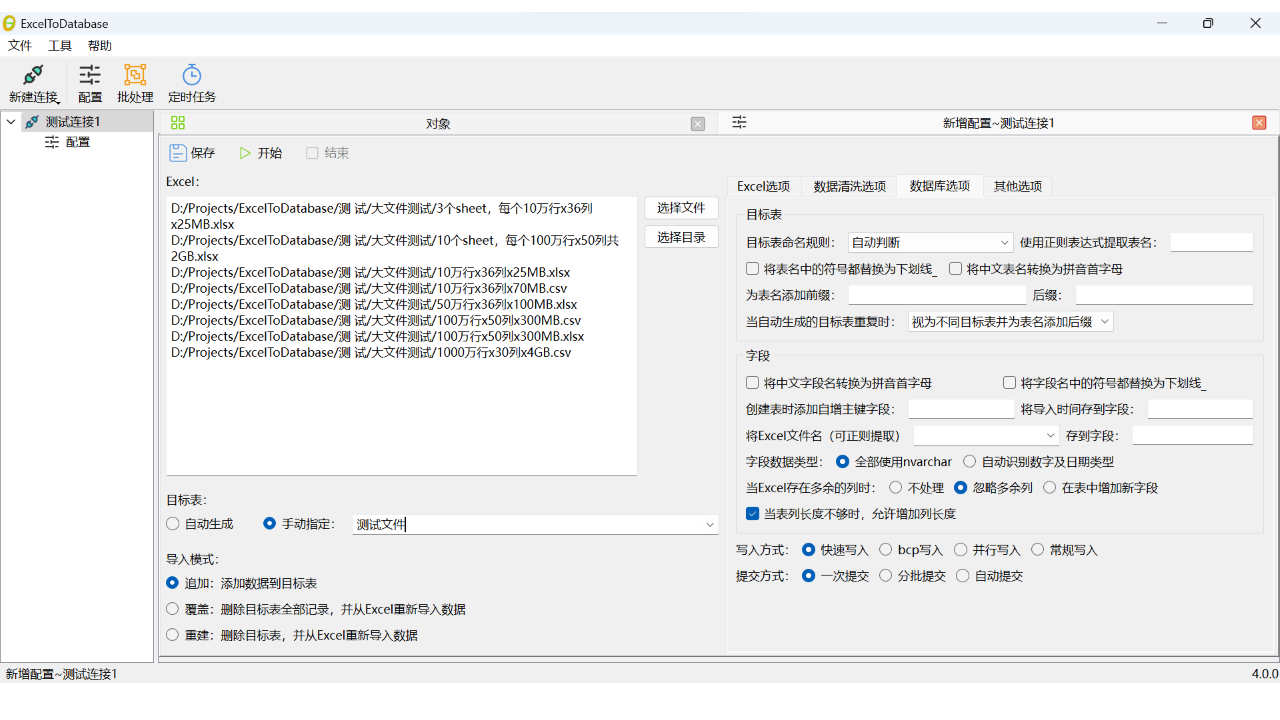Click the 后缀 input field
1280x720 pixels.
1164,295
